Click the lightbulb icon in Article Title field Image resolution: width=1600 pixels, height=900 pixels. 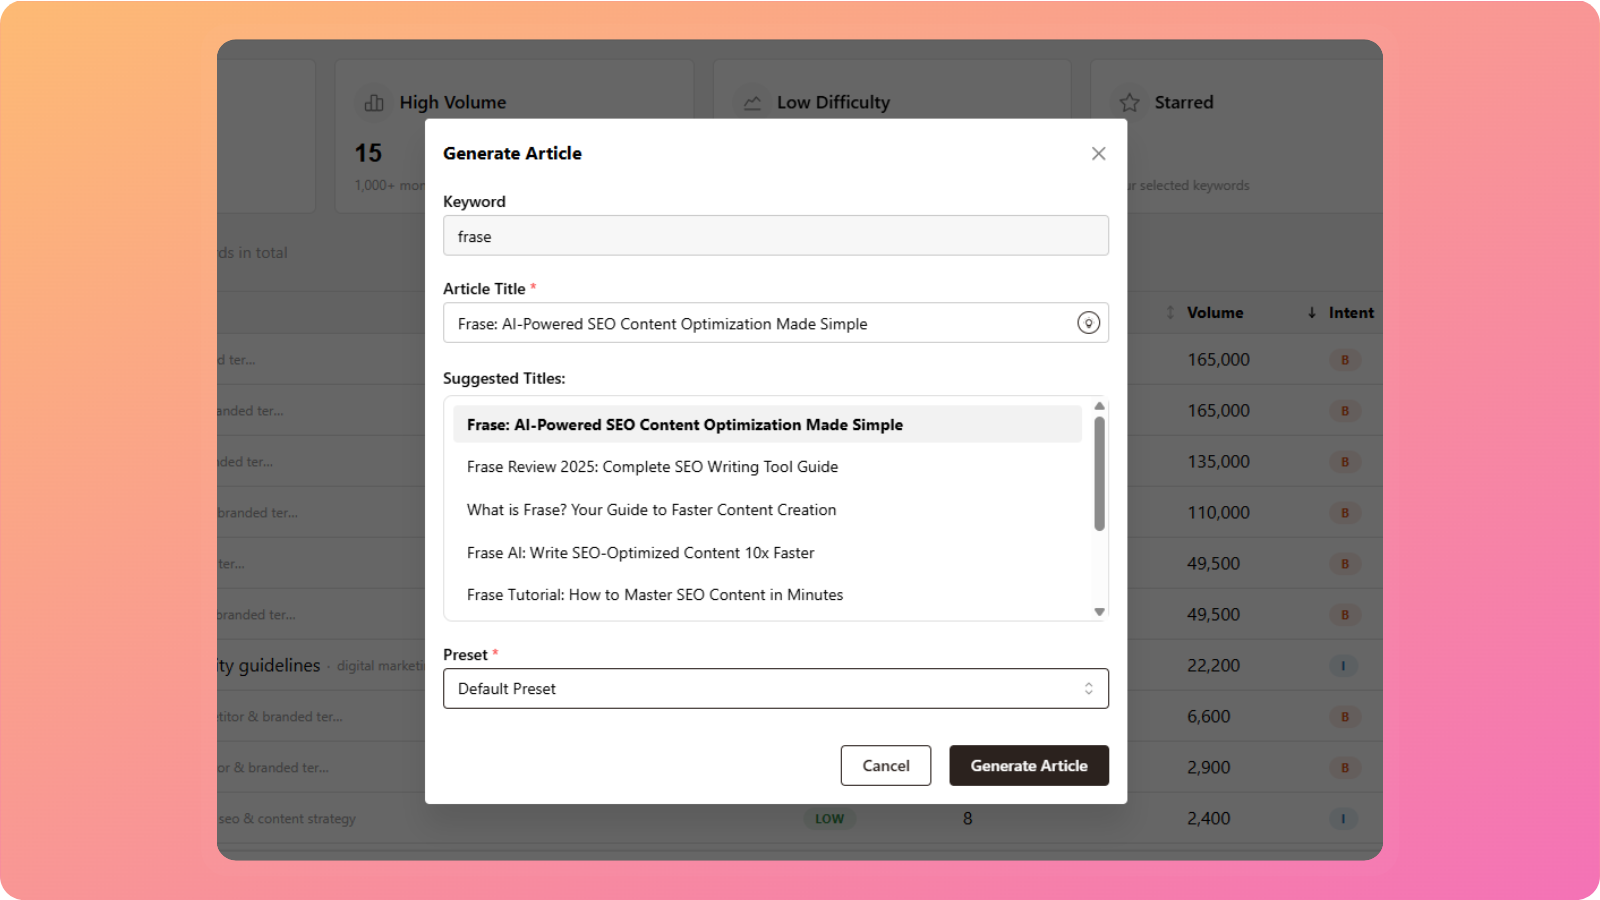(1088, 323)
